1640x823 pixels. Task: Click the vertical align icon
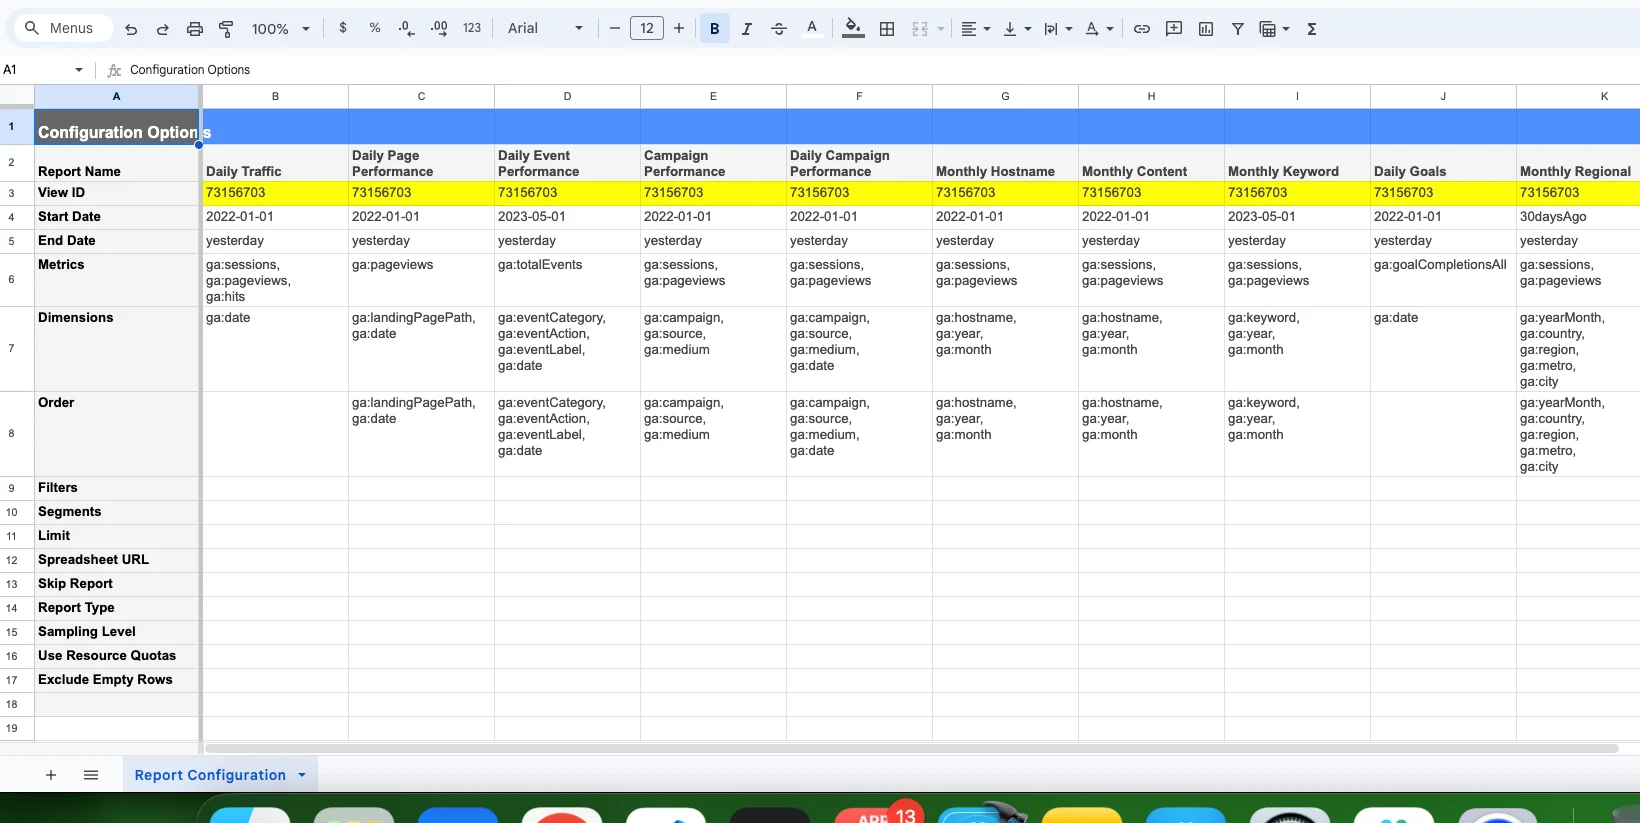(x=1010, y=29)
